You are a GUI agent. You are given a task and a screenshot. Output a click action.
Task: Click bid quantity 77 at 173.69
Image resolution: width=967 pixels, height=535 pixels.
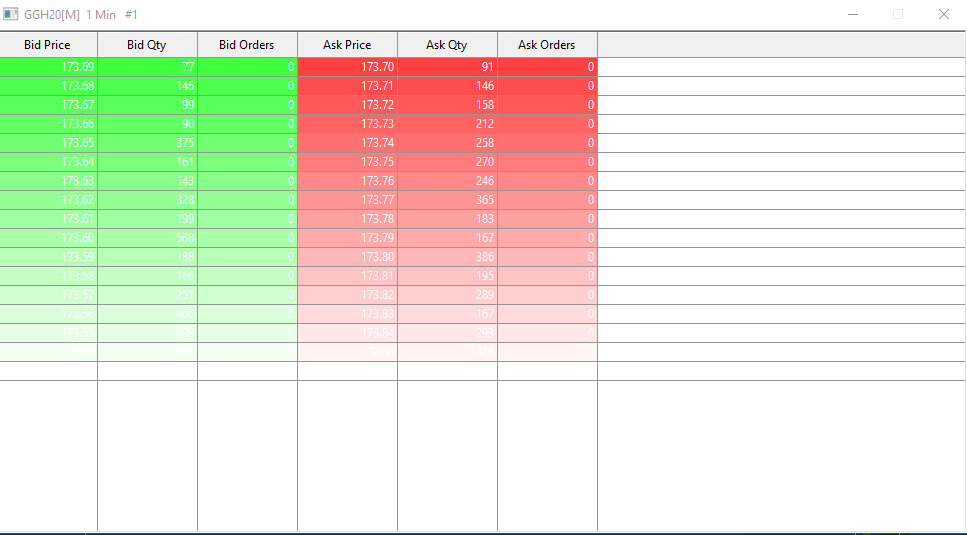point(147,67)
